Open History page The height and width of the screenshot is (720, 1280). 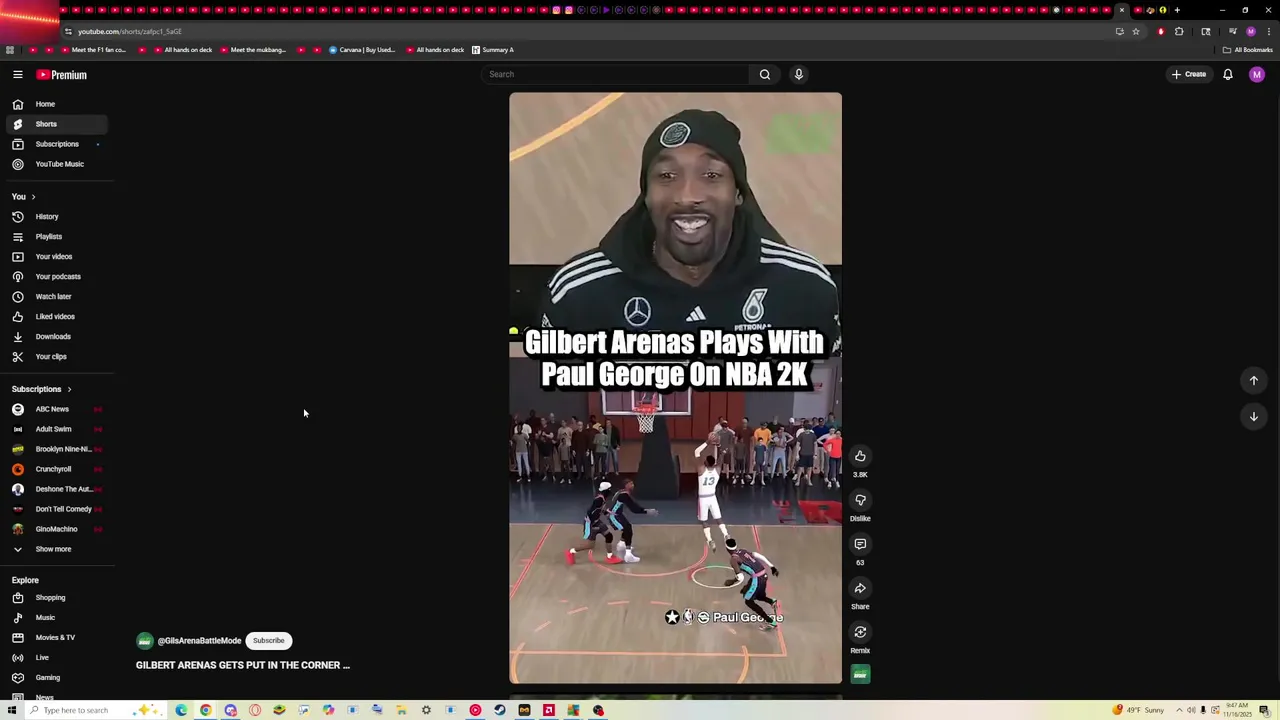(x=56, y=217)
